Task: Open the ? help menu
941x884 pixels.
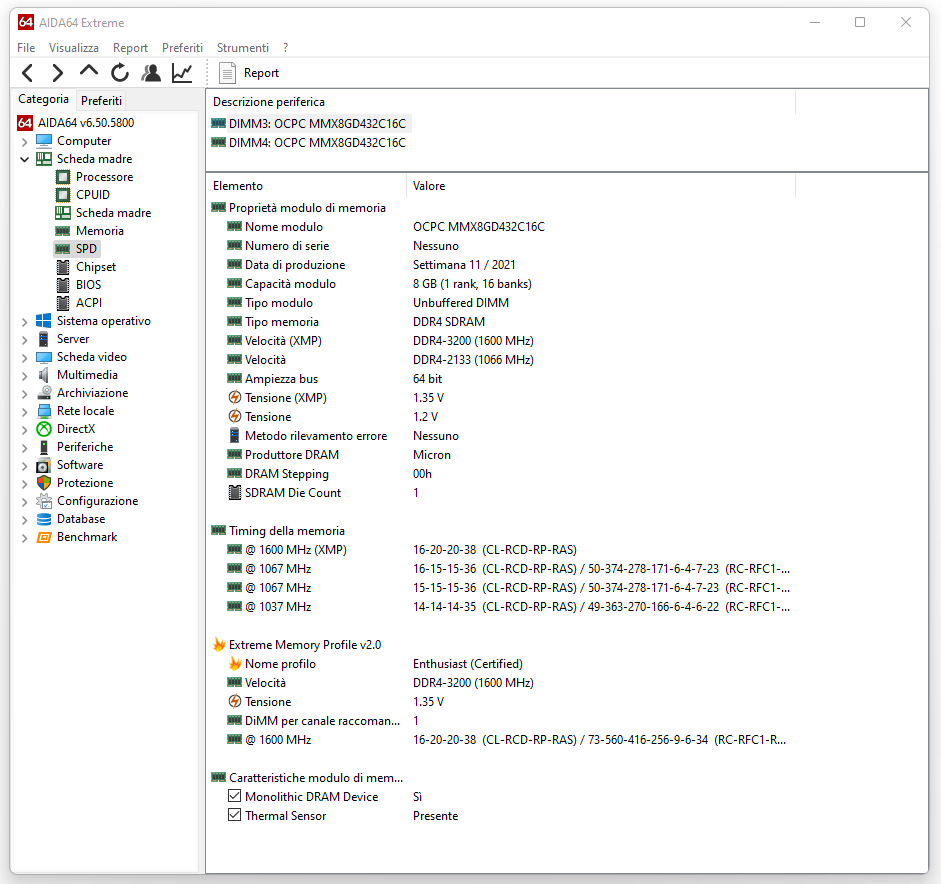Action: [286, 47]
